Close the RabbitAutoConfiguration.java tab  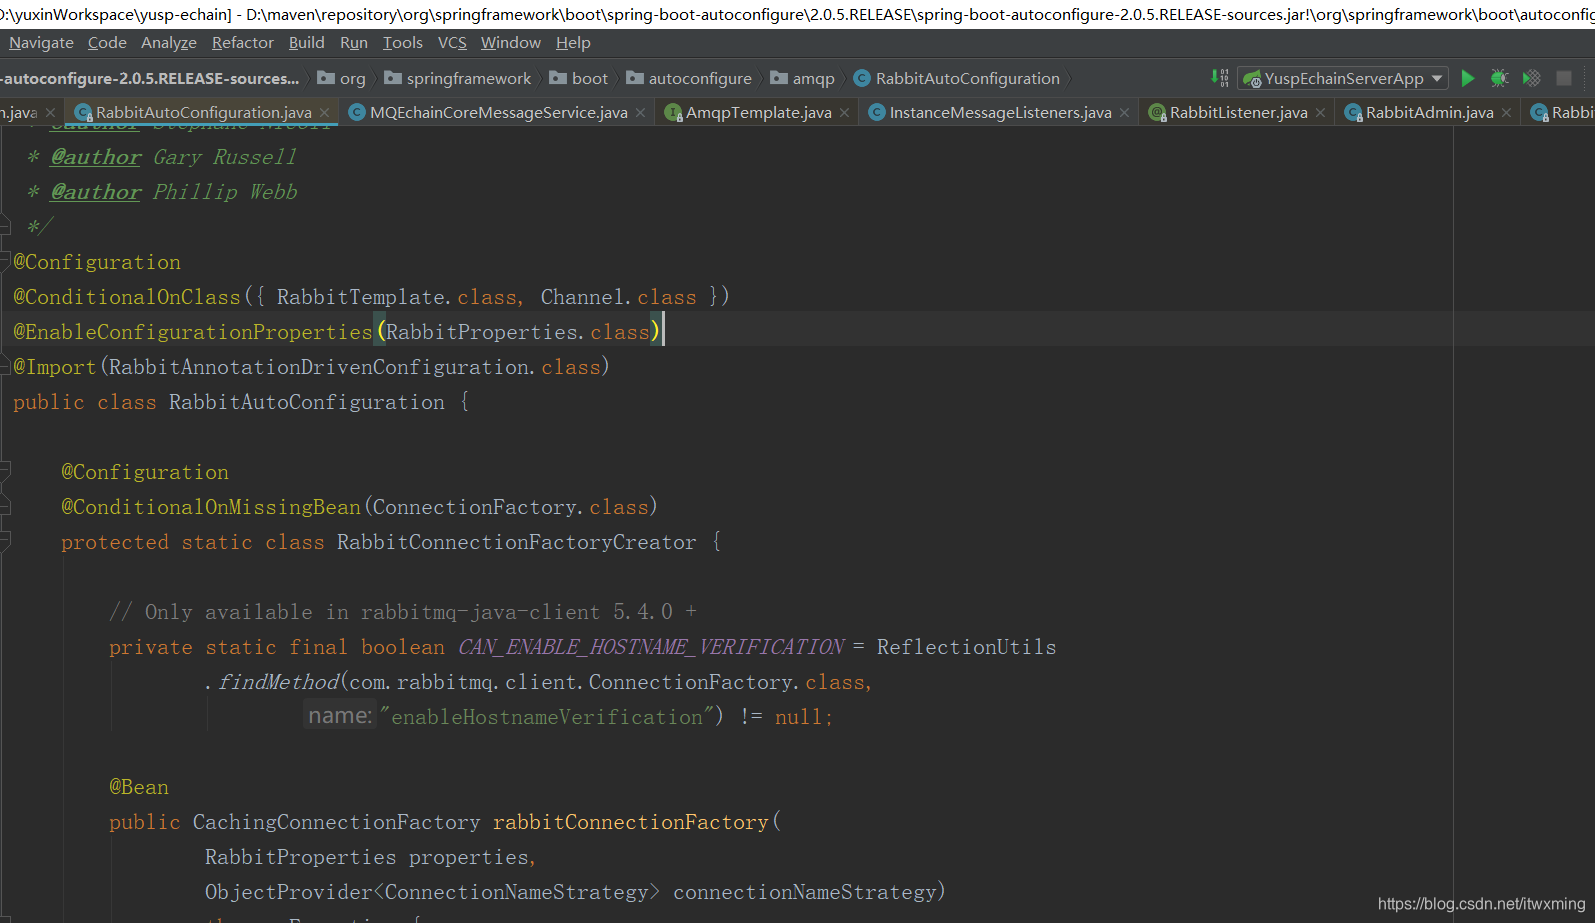click(324, 113)
